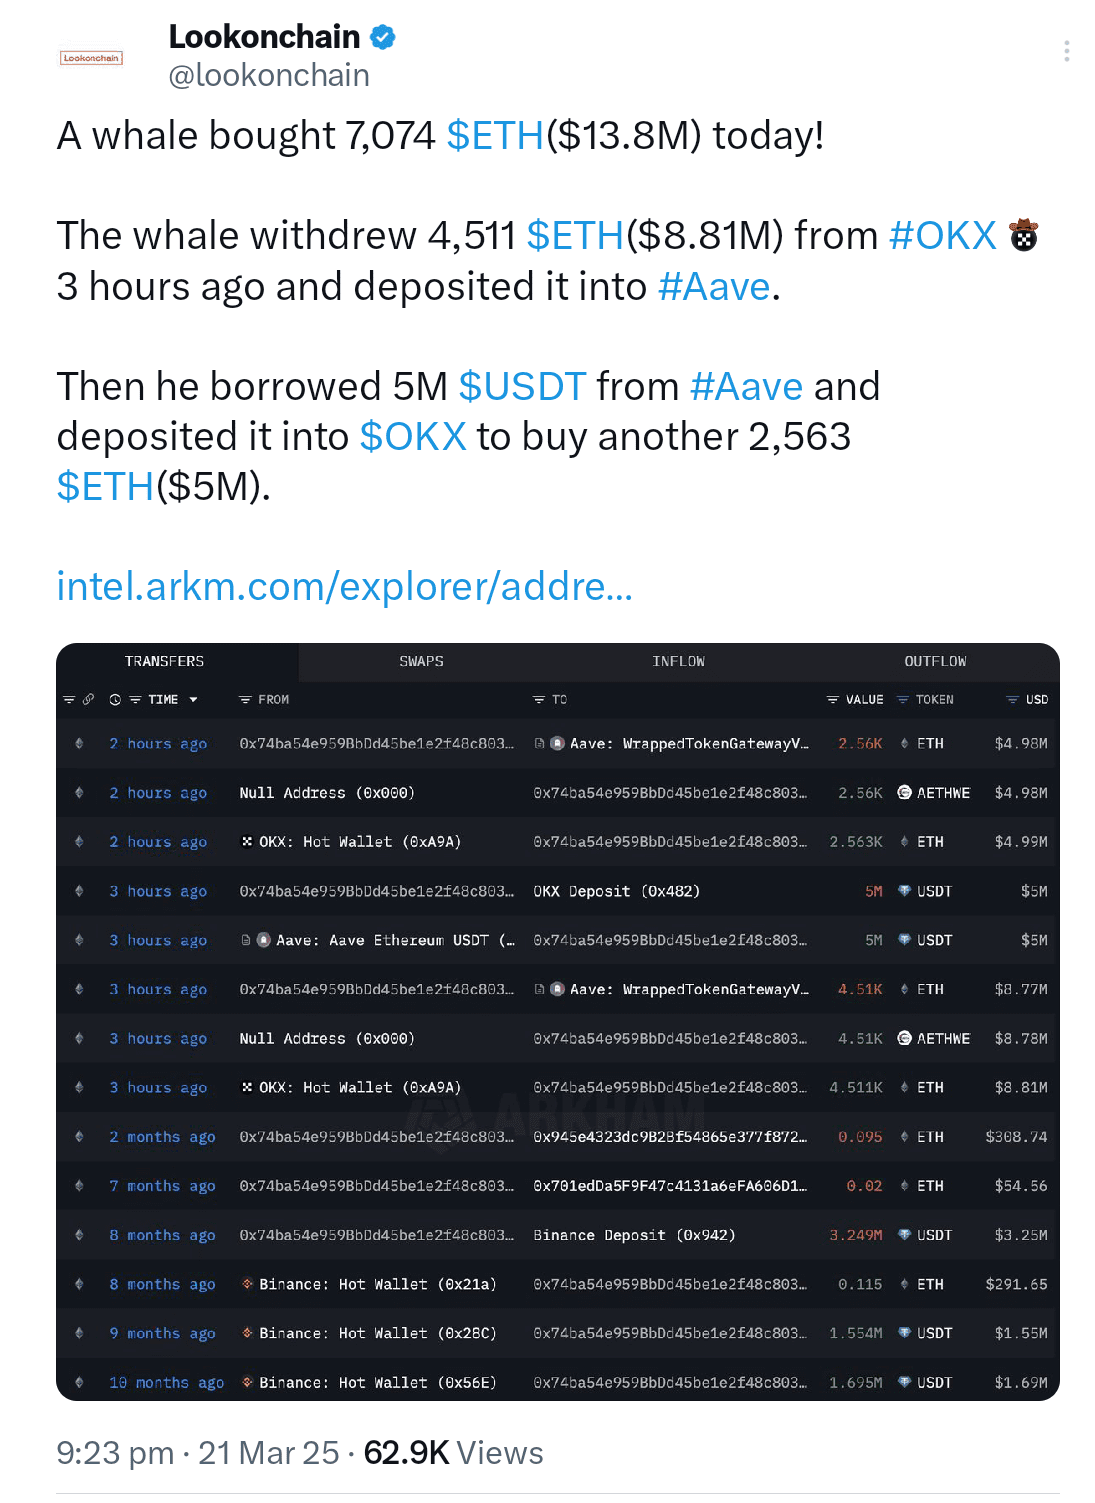Switch to the INFLOW tab
1095x1503 pixels.
pos(679,661)
